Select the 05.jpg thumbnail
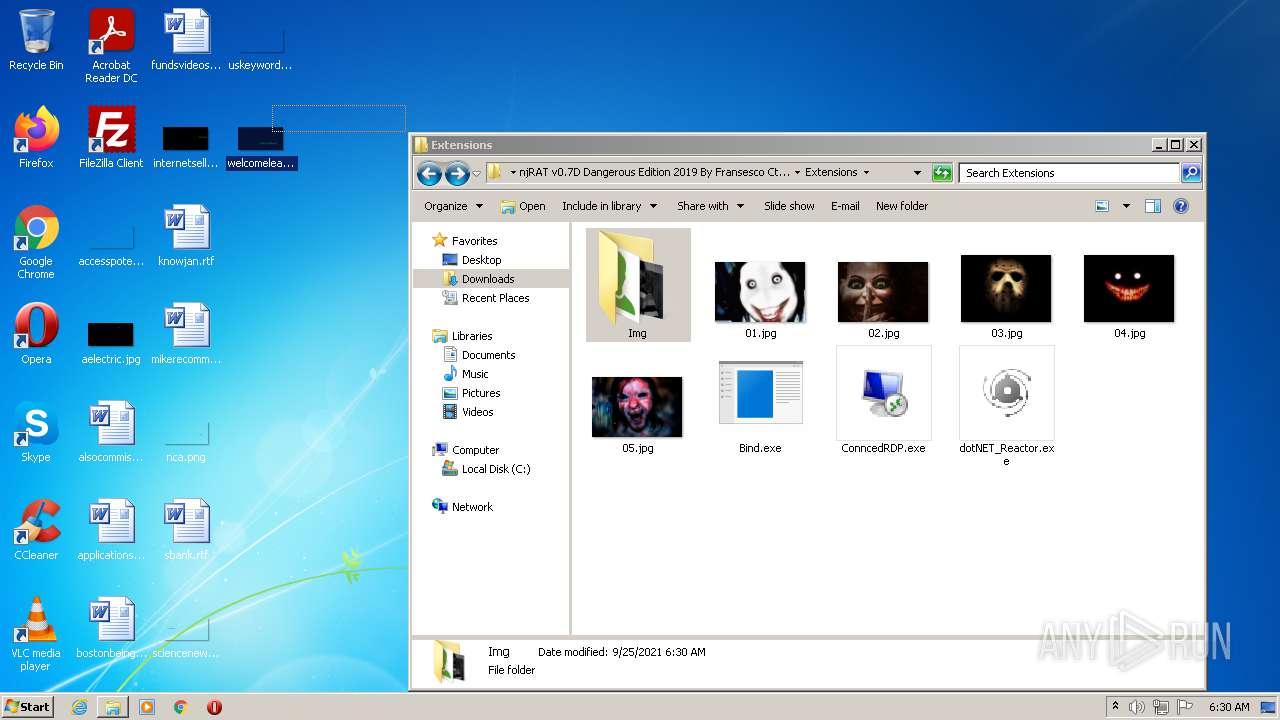The height and width of the screenshot is (720, 1280). click(637, 414)
